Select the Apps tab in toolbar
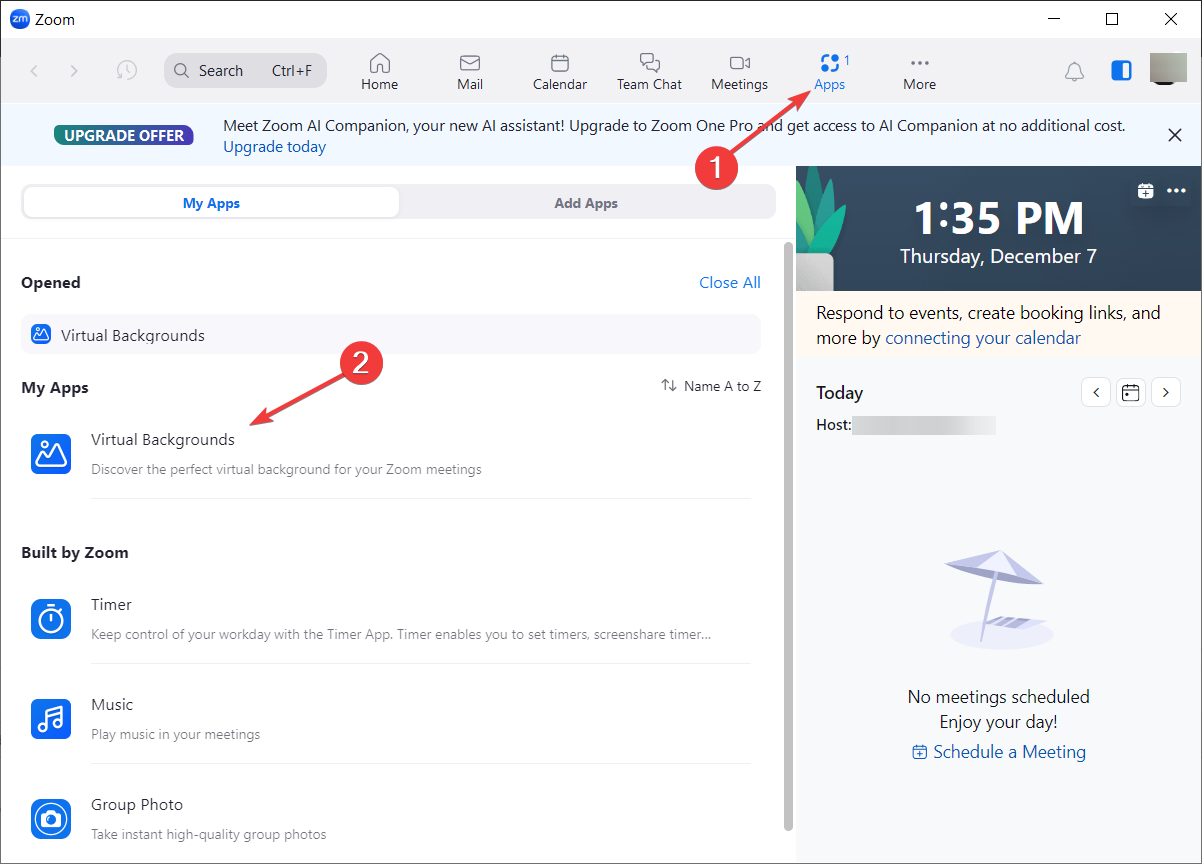Image resolution: width=1202 pixels, height=864 pixels. pos(830,72)
